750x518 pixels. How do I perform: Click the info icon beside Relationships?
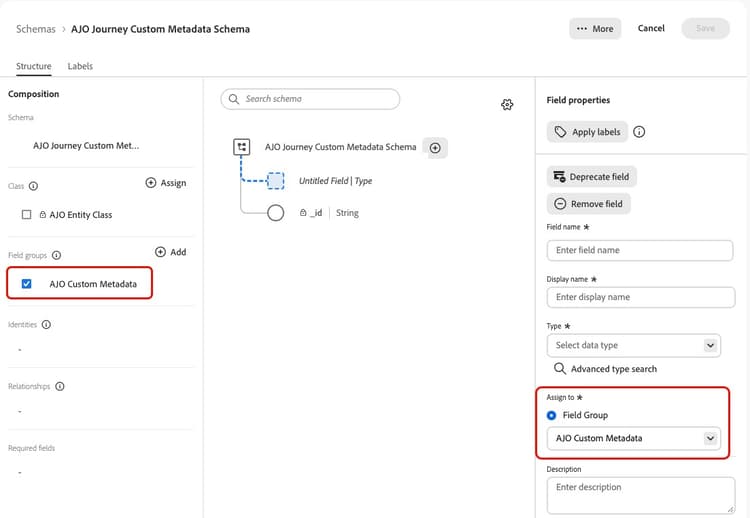60,386
